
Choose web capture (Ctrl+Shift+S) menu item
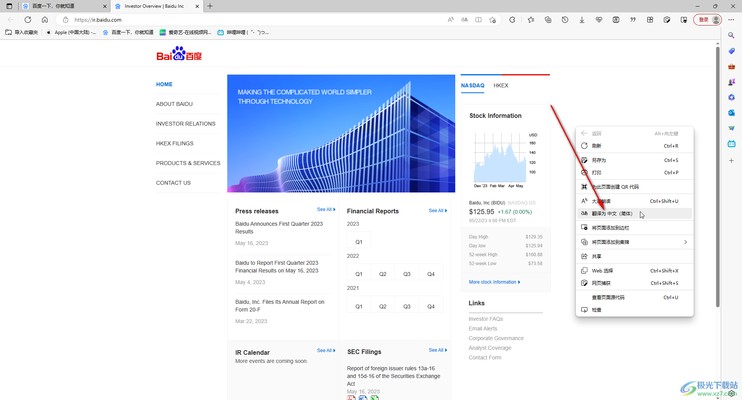pos(635,283)
